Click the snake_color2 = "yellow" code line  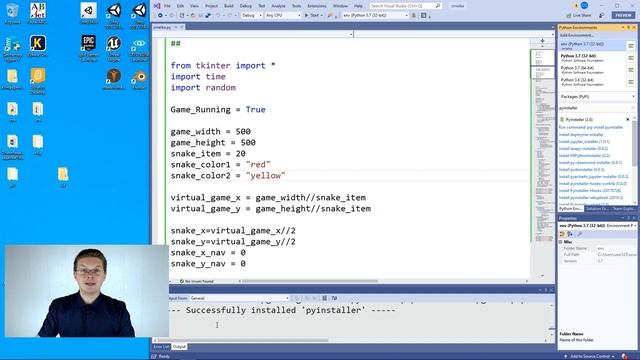click(x=228, y=176)
